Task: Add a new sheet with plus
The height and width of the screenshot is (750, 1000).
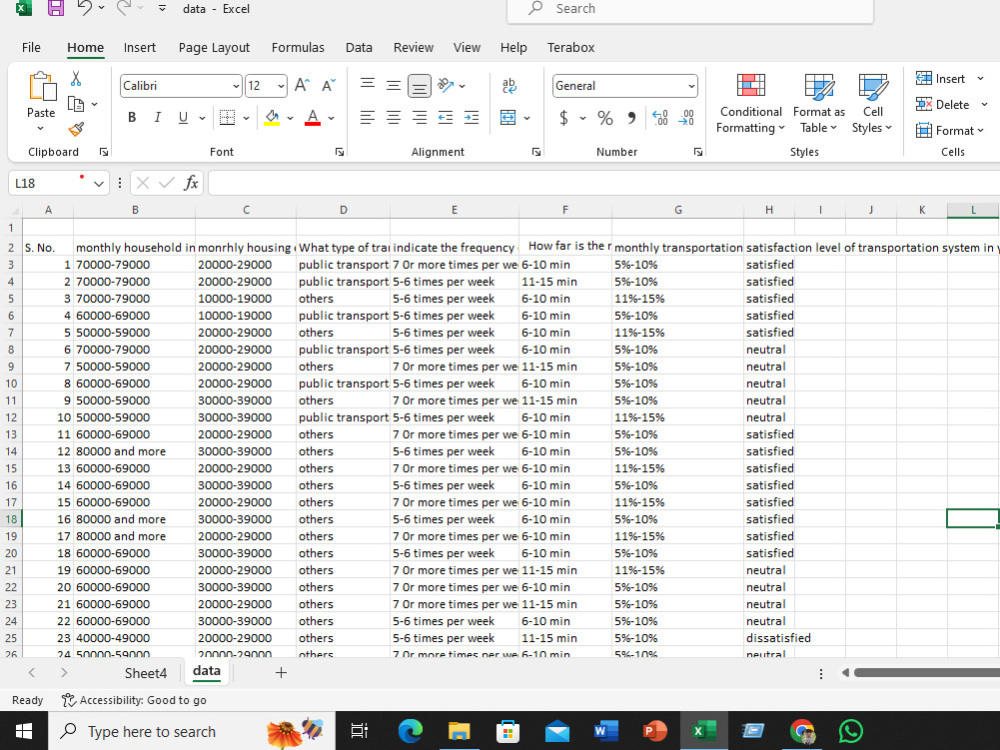Action: [281, 673]
